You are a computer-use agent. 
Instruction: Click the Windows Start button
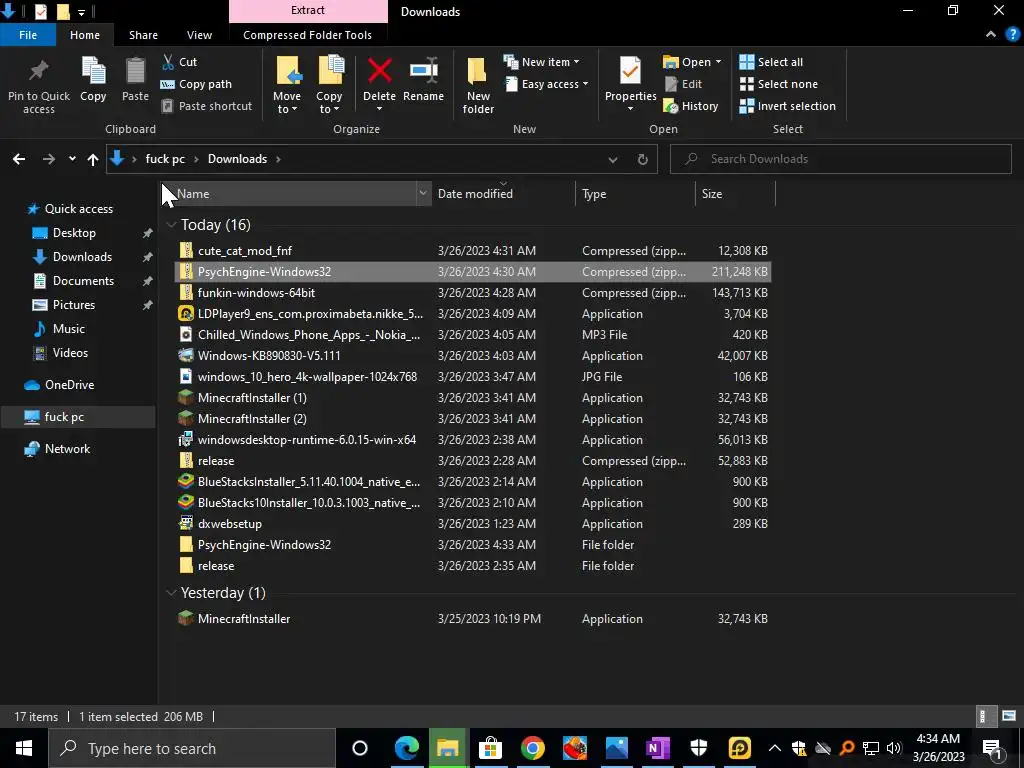pos(24,748)
